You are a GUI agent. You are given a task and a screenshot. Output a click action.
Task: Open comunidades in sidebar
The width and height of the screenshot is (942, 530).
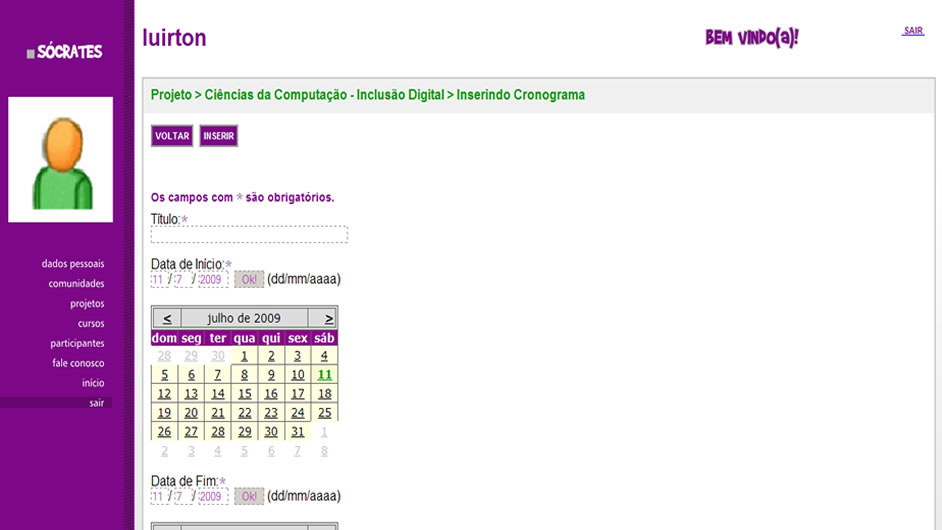point(76,284)
